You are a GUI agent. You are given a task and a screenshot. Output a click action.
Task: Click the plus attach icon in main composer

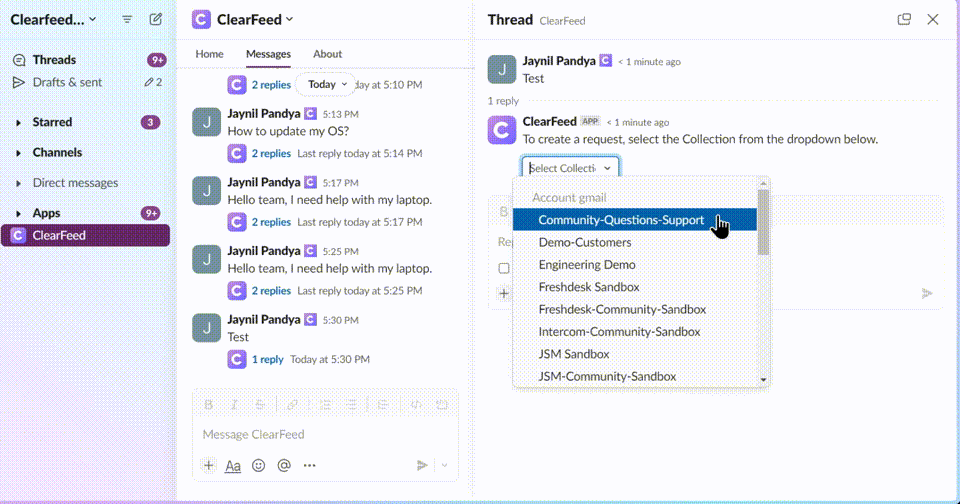point(208,465)
